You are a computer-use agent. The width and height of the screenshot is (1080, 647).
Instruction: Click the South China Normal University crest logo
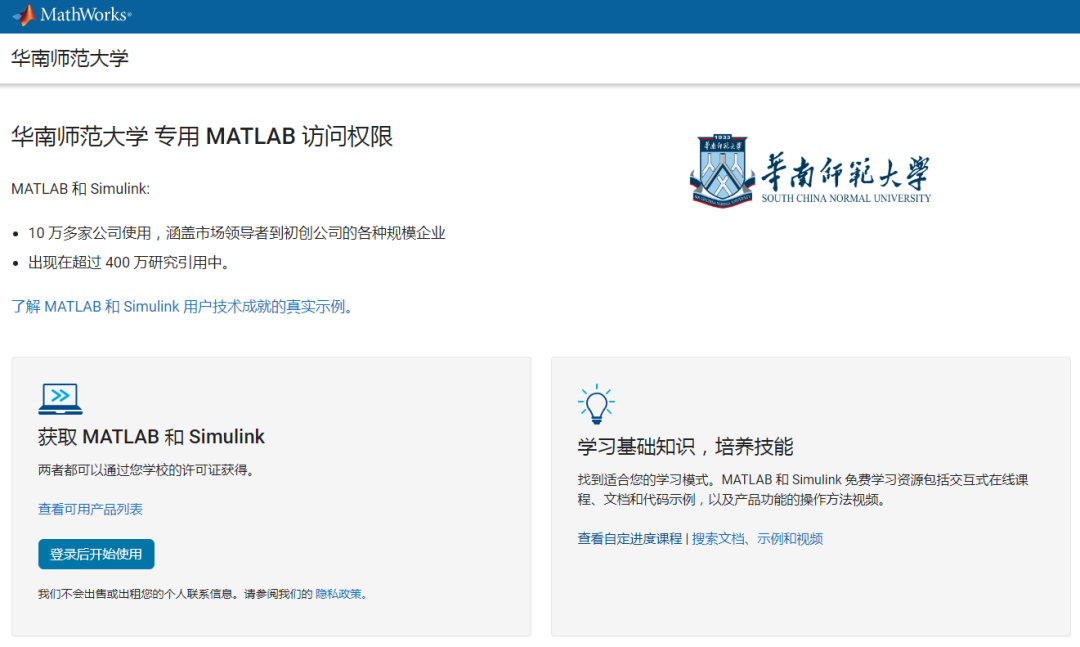tap(722, 171)
